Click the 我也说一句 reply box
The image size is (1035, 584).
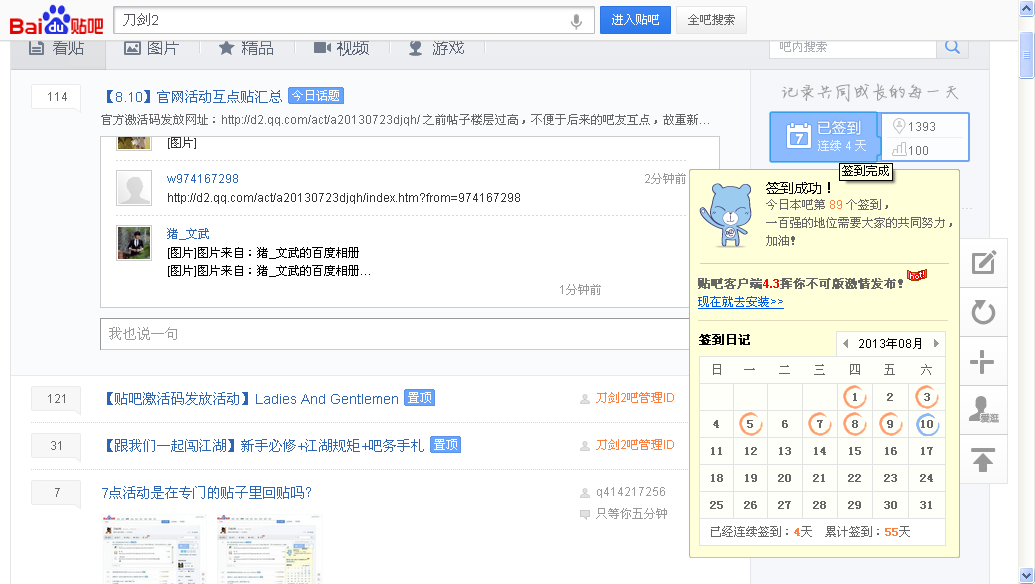394,334
